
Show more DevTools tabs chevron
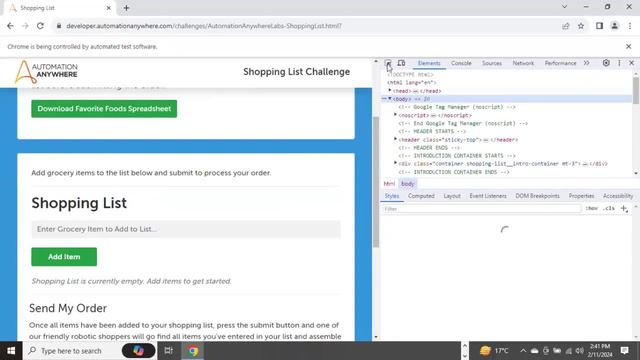[587, 63]
